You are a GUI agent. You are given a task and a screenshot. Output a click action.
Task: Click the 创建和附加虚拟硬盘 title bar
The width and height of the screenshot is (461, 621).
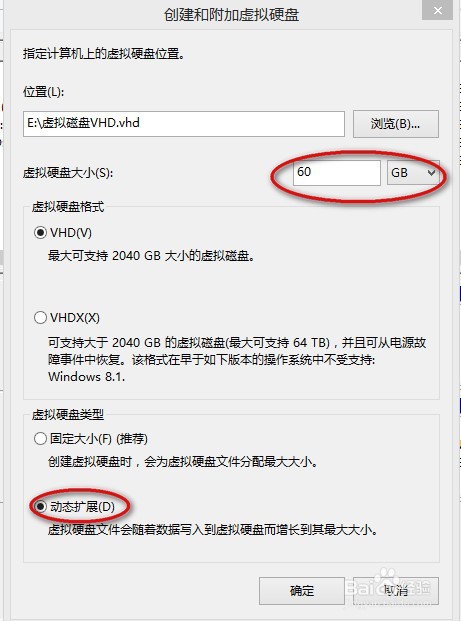(231, 15)
